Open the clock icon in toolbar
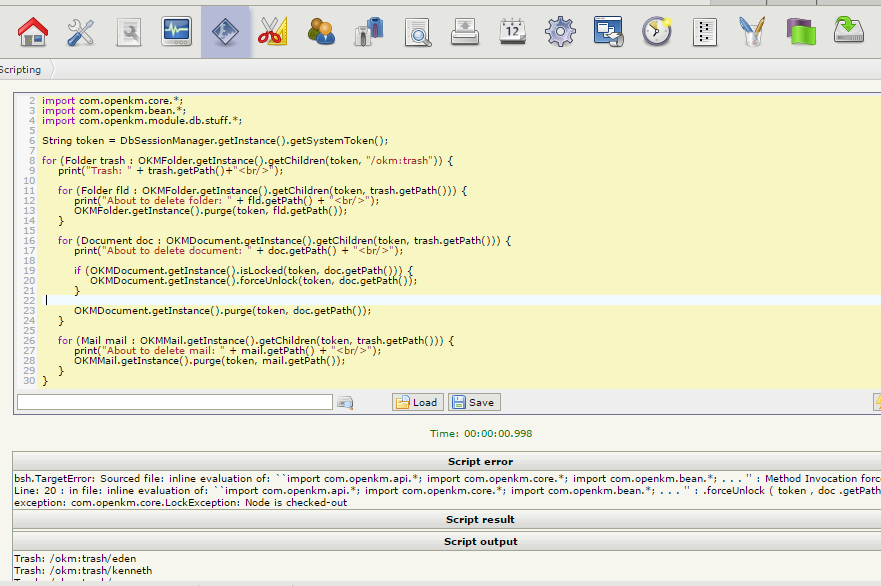The image size is (881, 586). [x=656, y=31]
